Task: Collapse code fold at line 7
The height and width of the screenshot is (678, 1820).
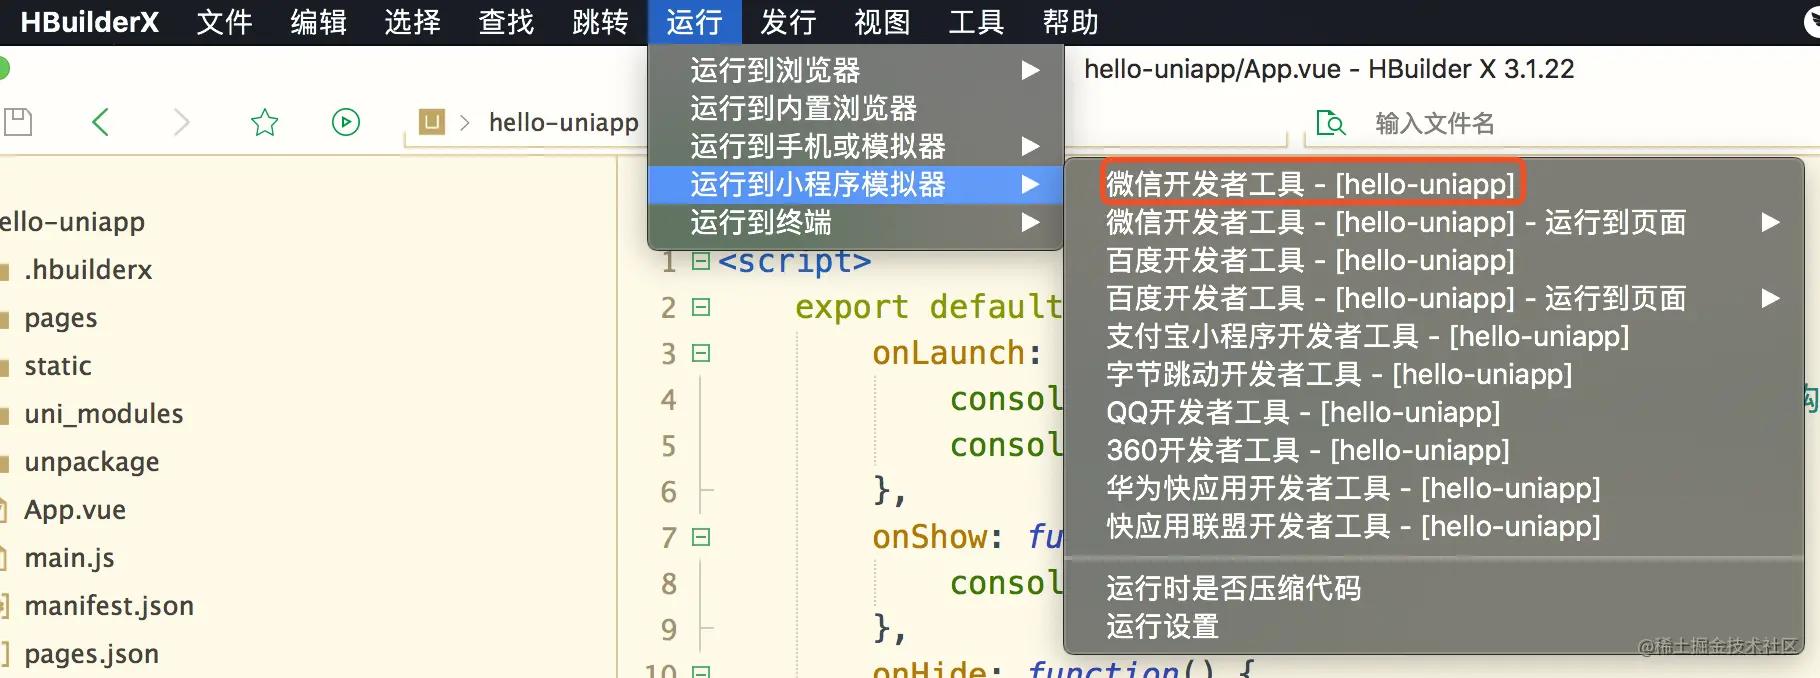Action: (701, 537)
